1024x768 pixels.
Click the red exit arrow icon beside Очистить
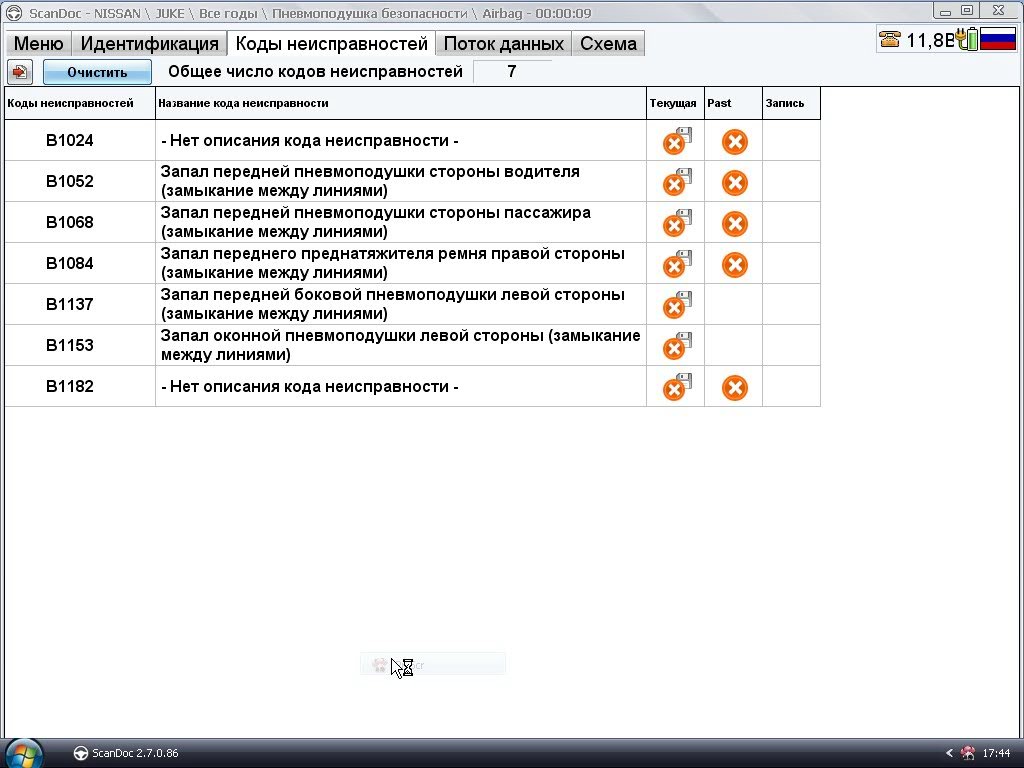pyautogui.click(x=20, y=72)
